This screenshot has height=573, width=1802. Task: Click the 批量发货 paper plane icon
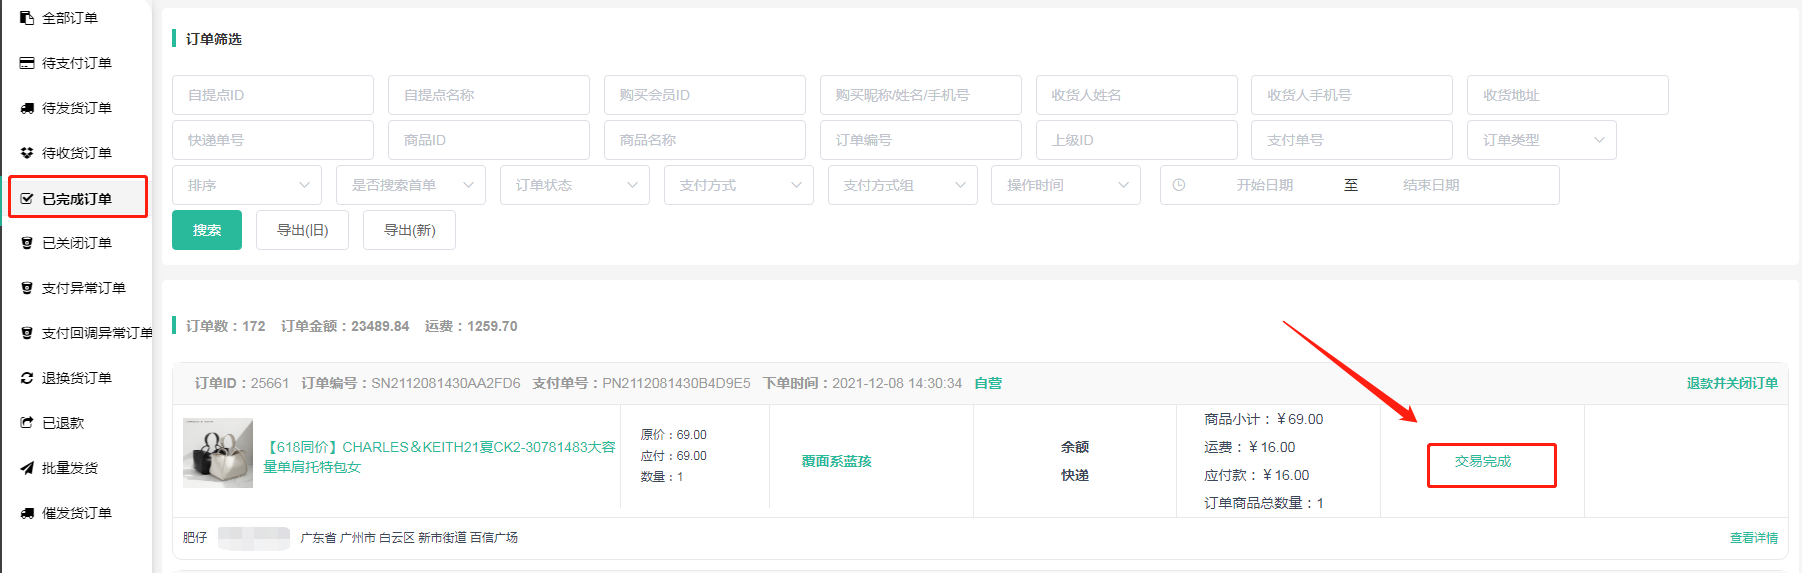[27, 468]
